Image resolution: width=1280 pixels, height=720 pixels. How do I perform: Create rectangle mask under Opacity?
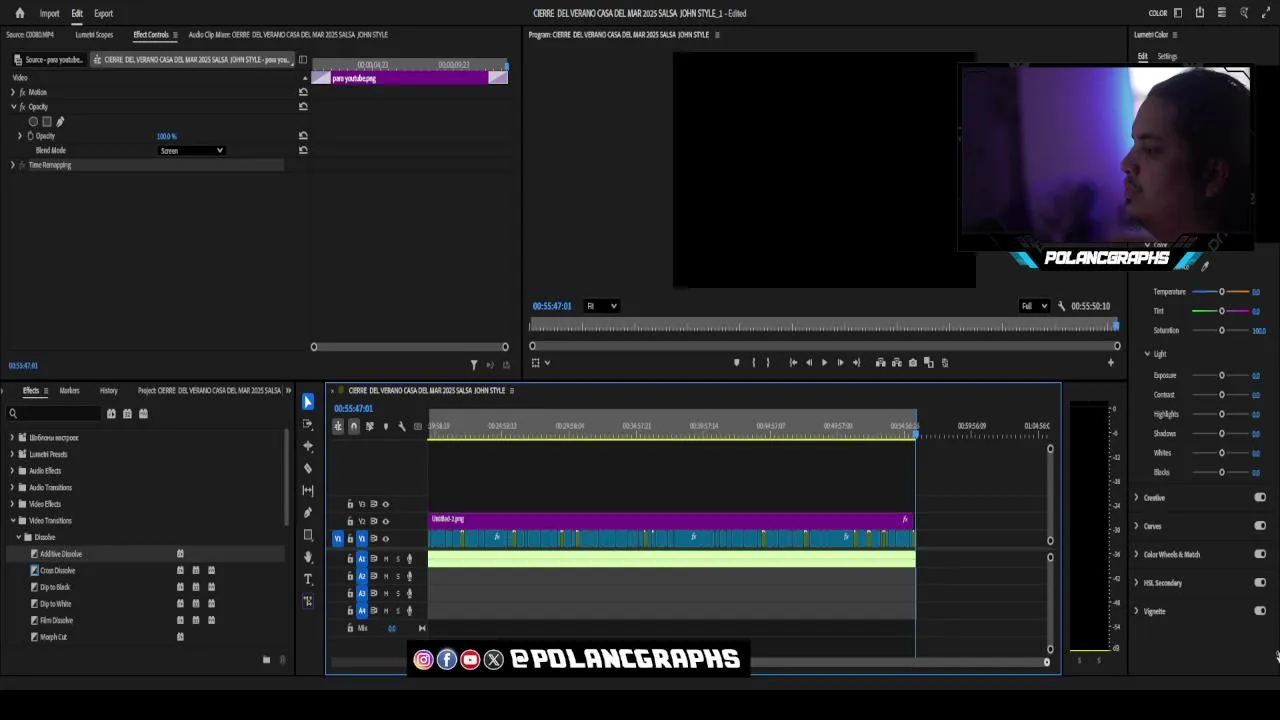click(46, 121)
